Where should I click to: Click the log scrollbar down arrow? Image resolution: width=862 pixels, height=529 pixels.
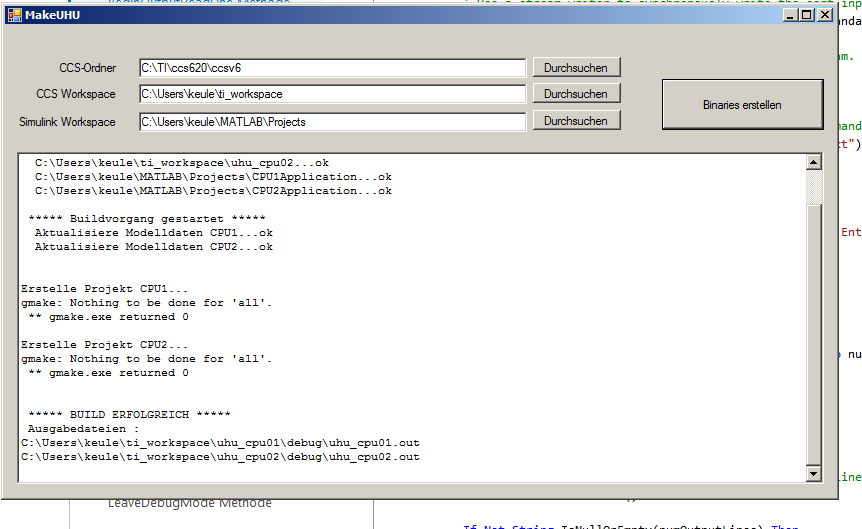[814, 473]
